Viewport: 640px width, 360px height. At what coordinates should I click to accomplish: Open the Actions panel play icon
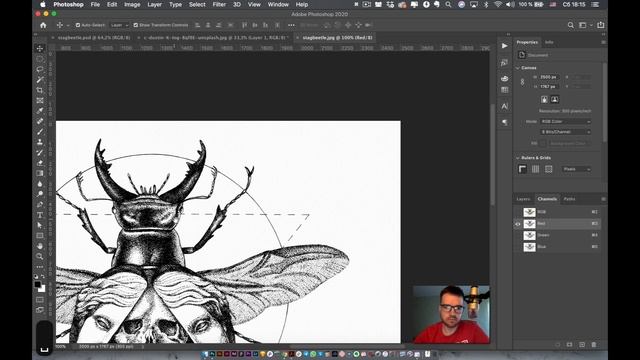505,46
